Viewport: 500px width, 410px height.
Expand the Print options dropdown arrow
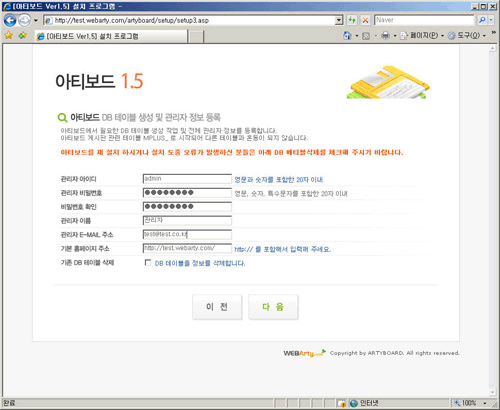click(395, 36)
